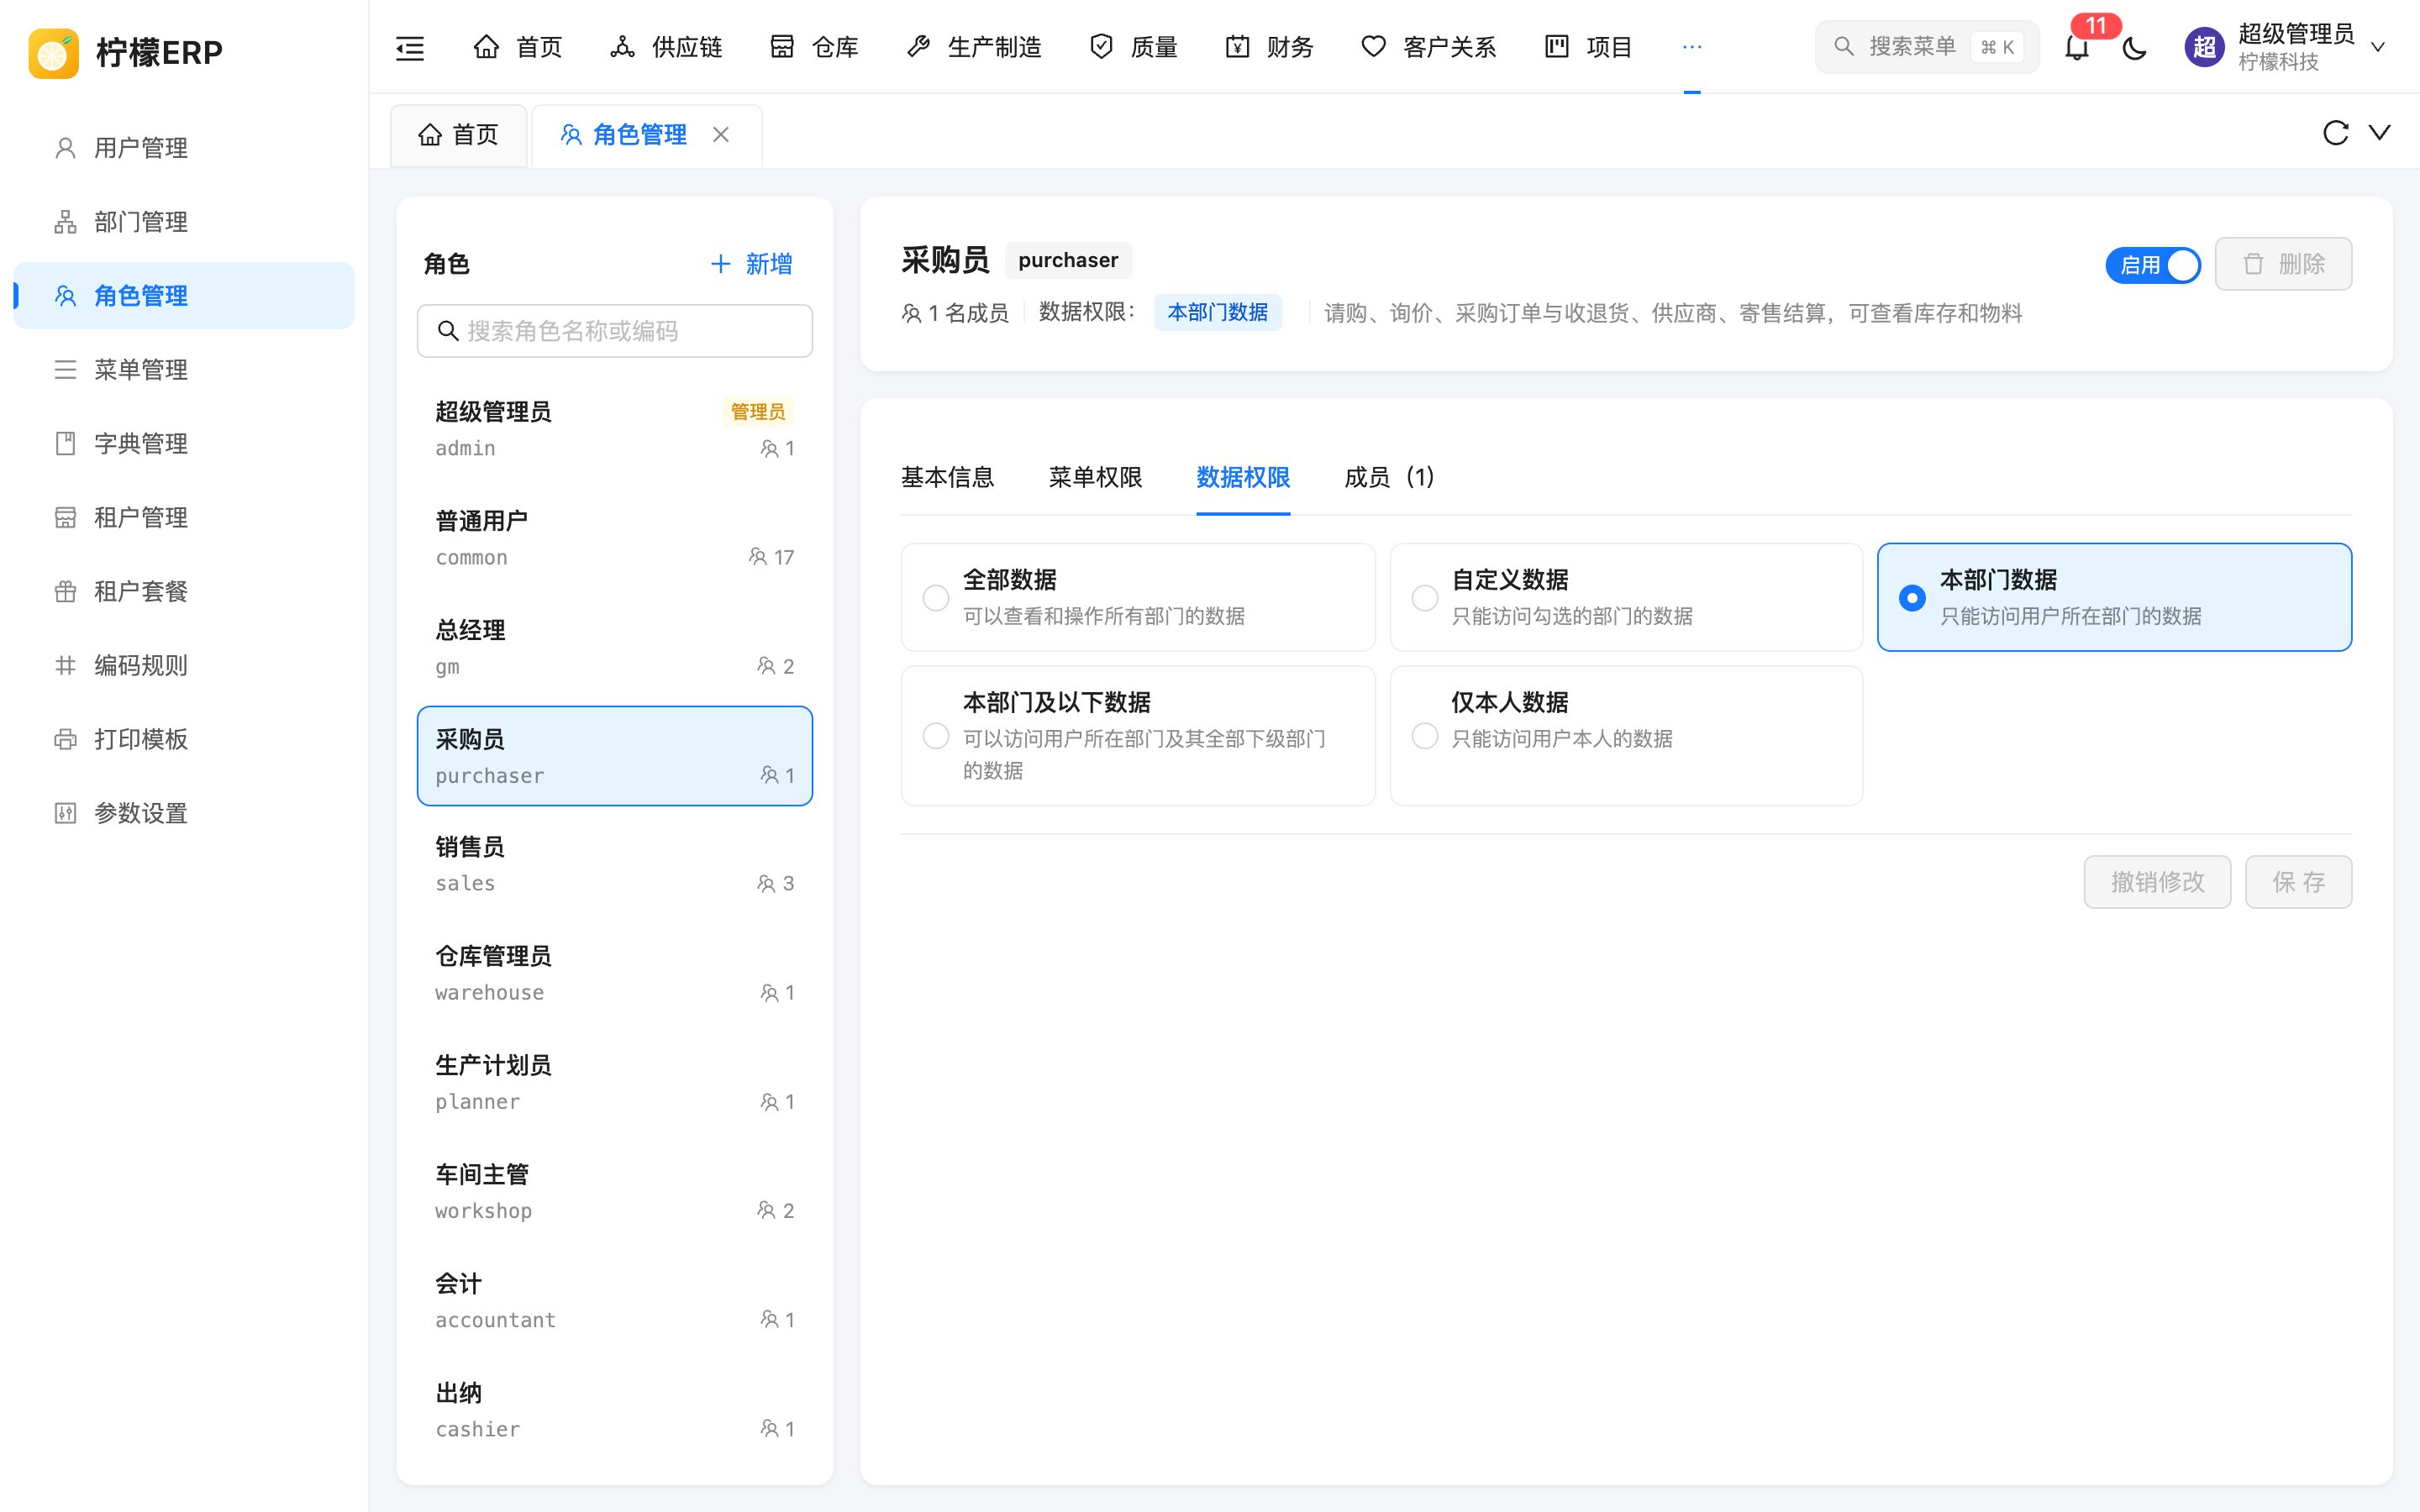Click the 保存 button
Screen dimensions: 2420x1512
coord(2298,882)
